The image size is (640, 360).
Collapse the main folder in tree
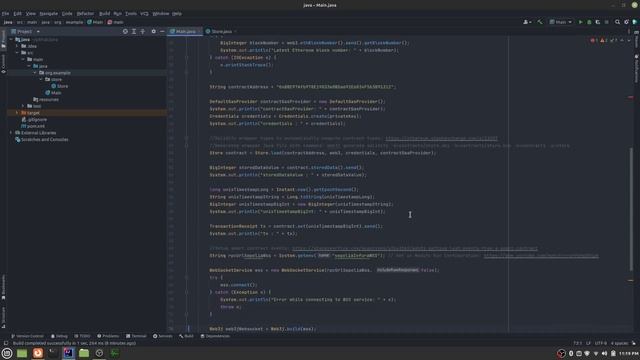23,59
